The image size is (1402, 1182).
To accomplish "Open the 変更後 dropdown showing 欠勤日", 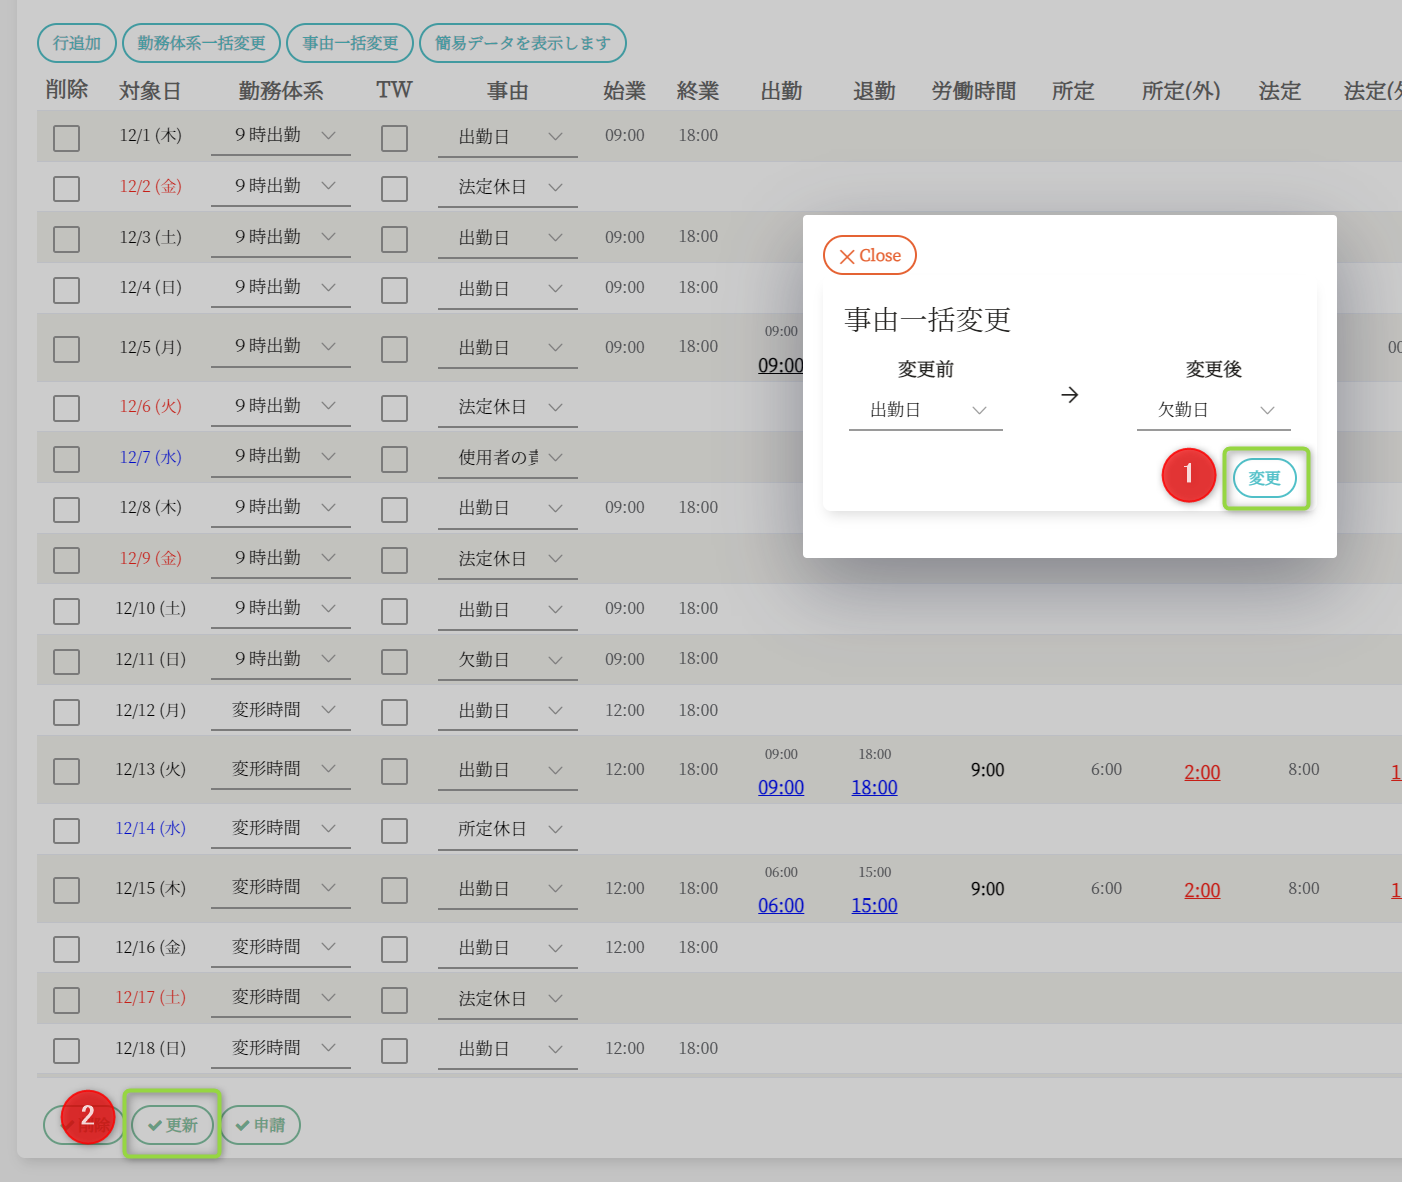I will 1213,410.
